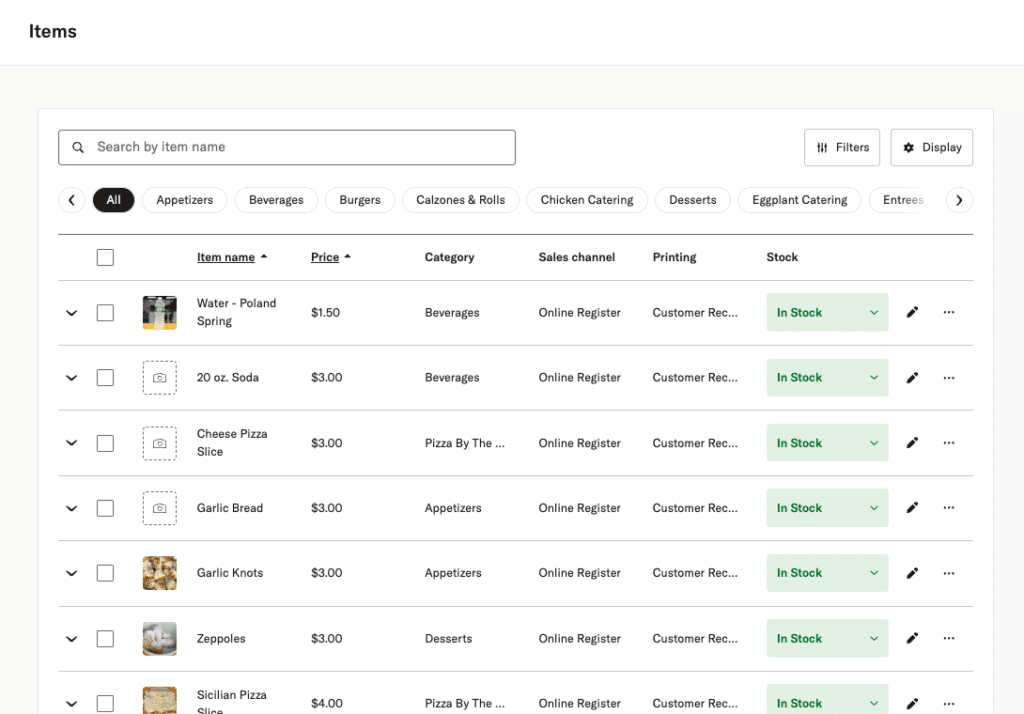Change stock status of 20 oz. Soda

827,378
